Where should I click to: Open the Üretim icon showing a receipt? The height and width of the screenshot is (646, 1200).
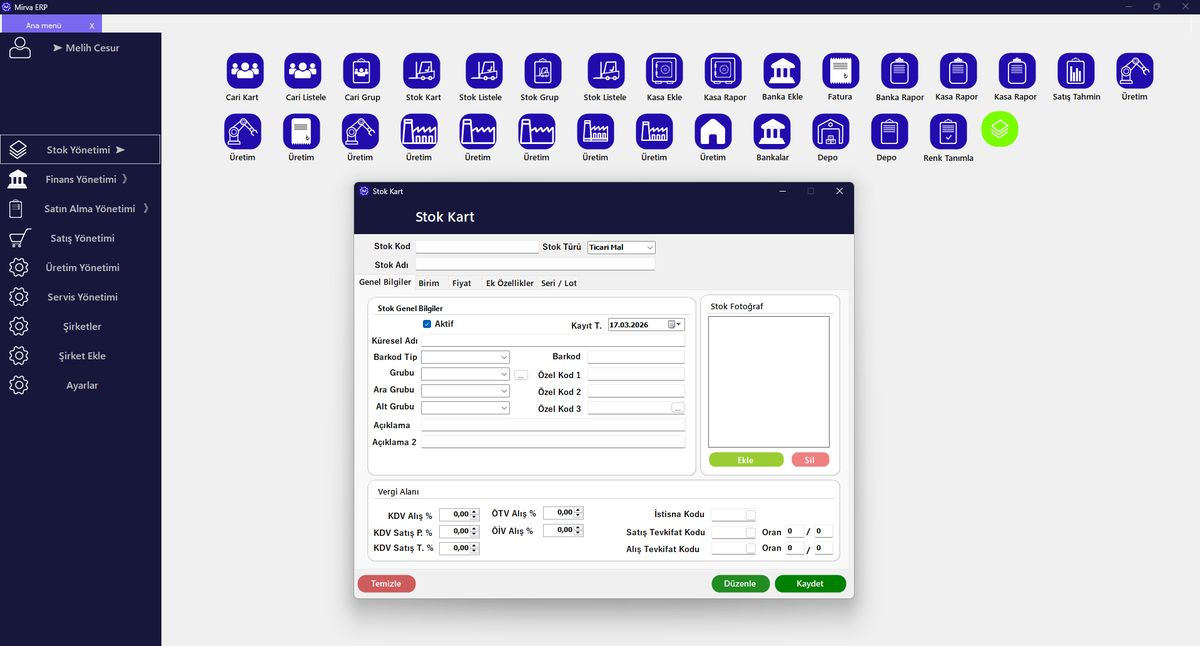click(x=300, y=131)
